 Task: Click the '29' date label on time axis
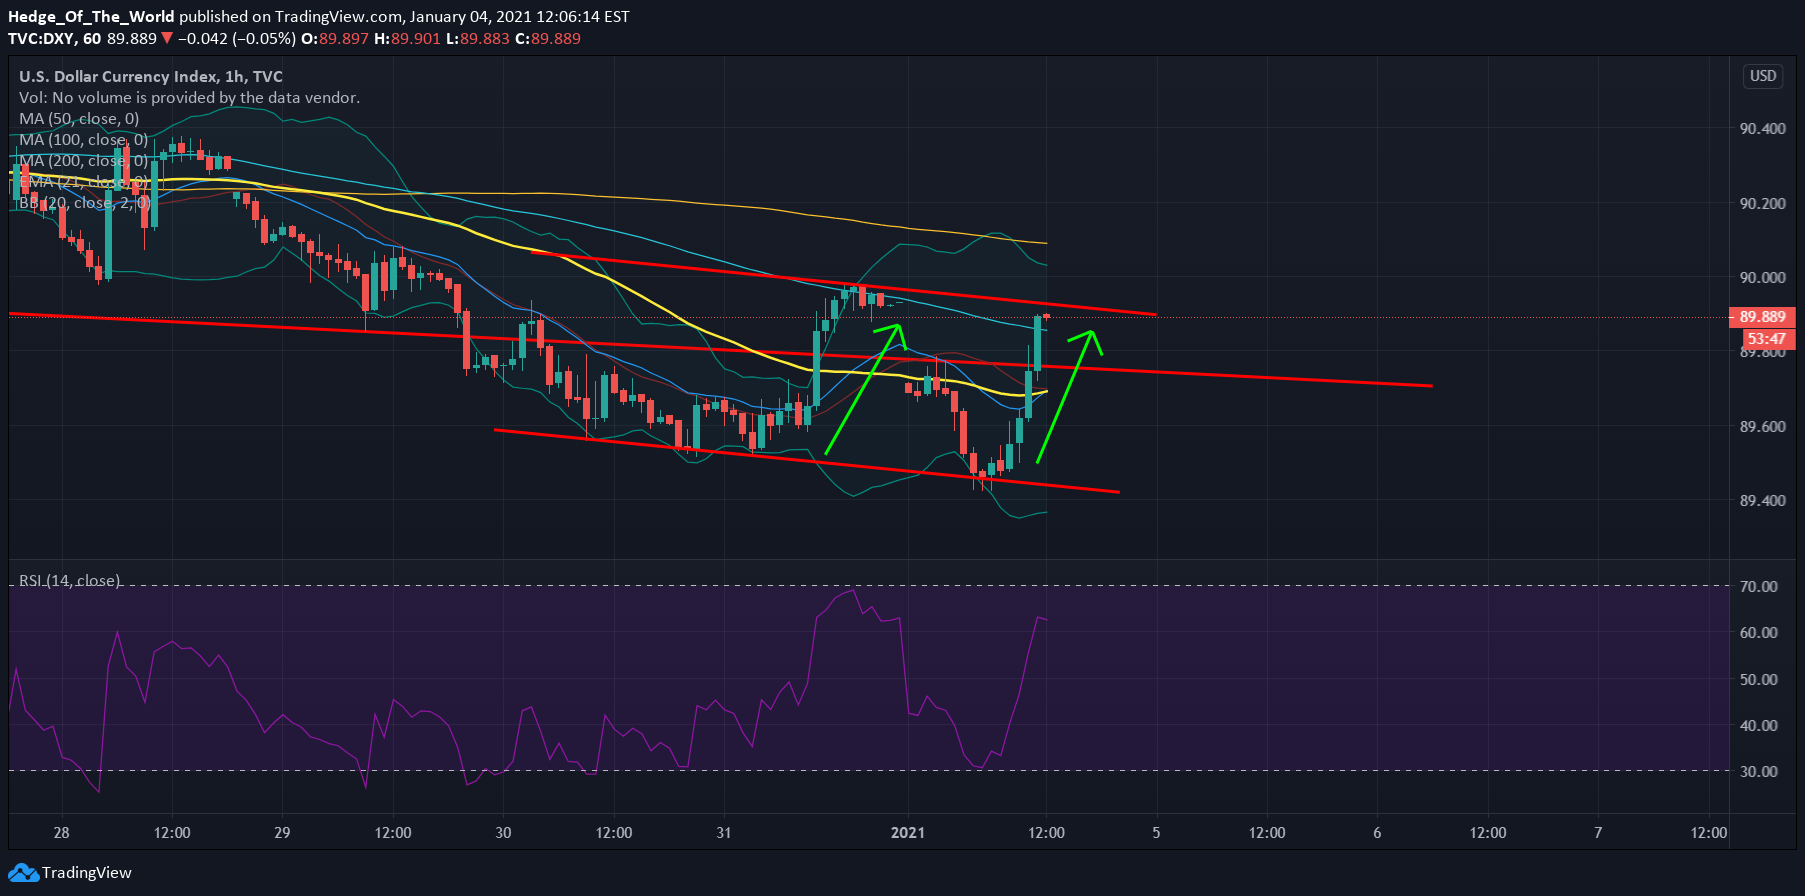tap(282, 832)
